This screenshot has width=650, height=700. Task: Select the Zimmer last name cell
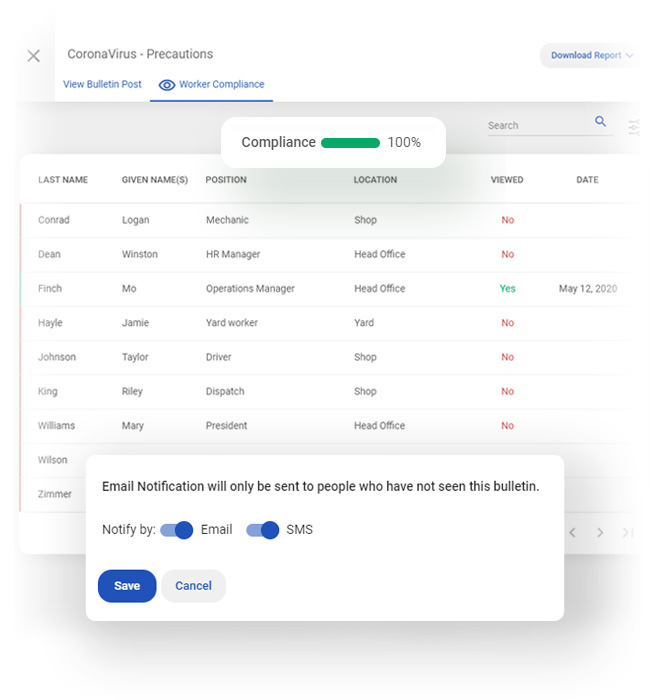point(54,494)
